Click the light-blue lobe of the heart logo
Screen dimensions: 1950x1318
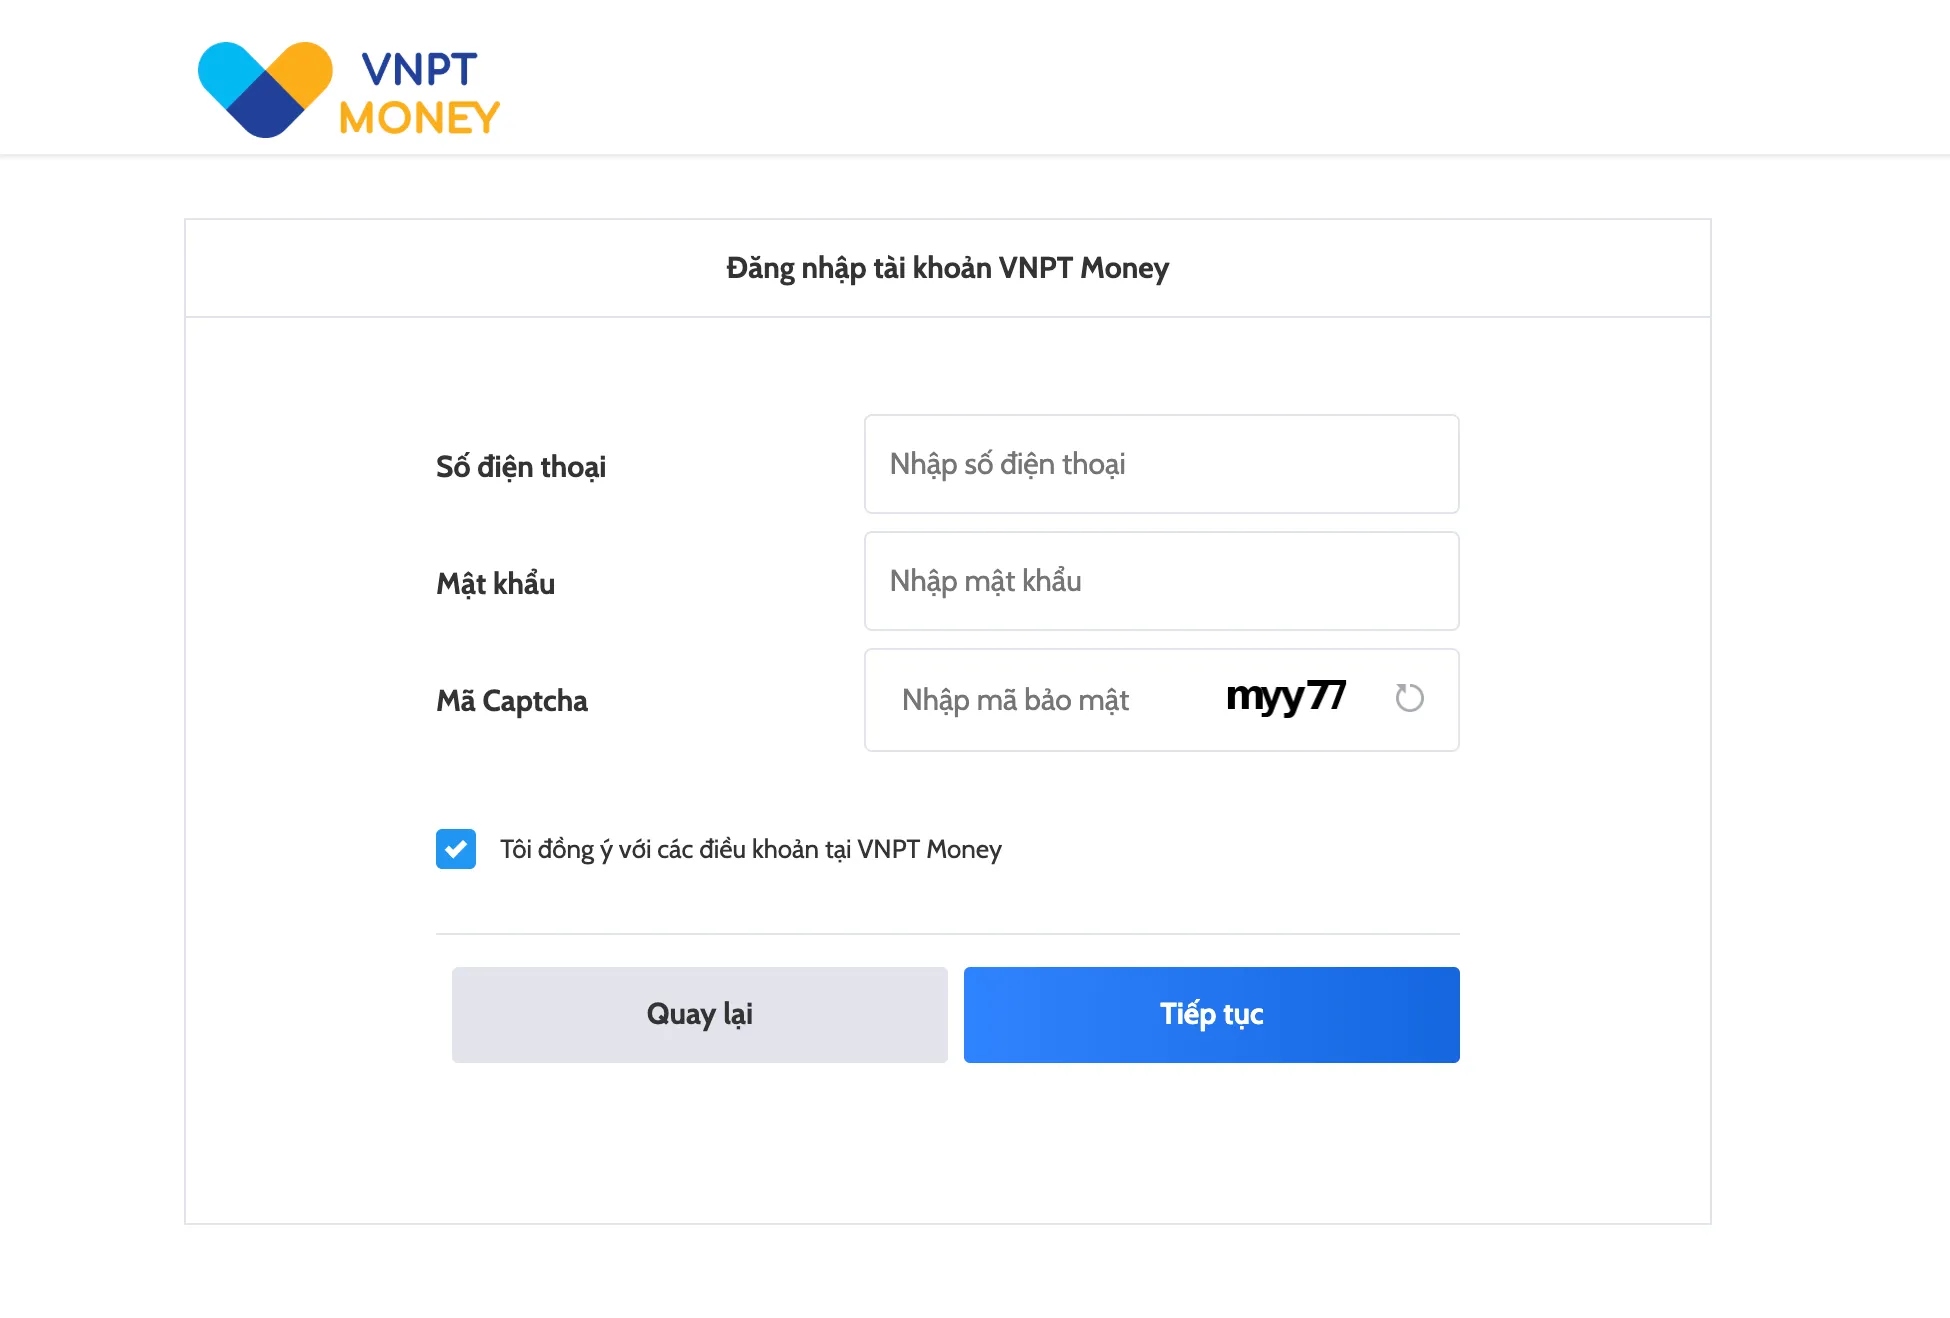coord(226,68)
